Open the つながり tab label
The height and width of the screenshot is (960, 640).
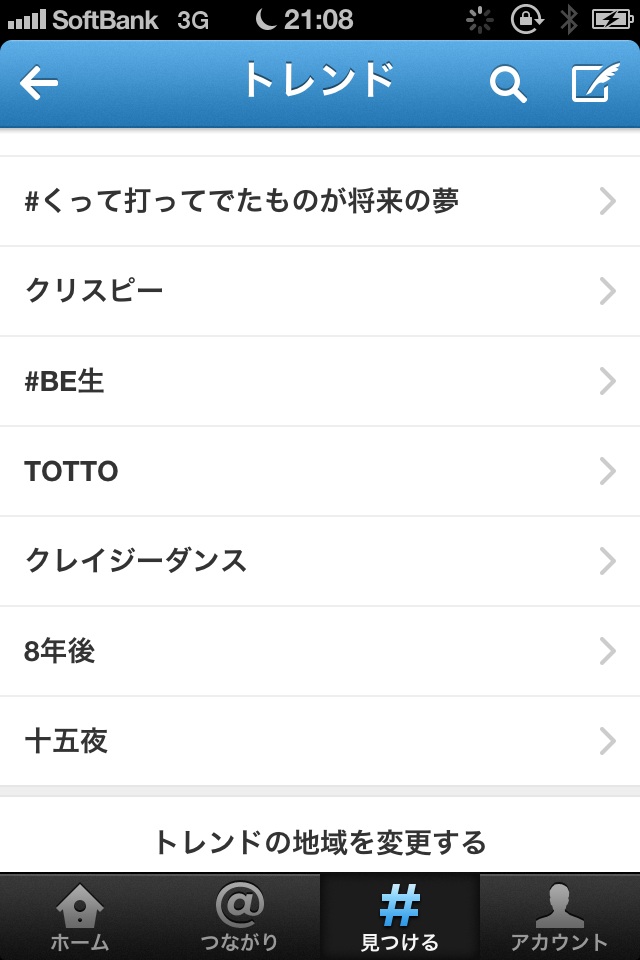[x=239, y=942]
